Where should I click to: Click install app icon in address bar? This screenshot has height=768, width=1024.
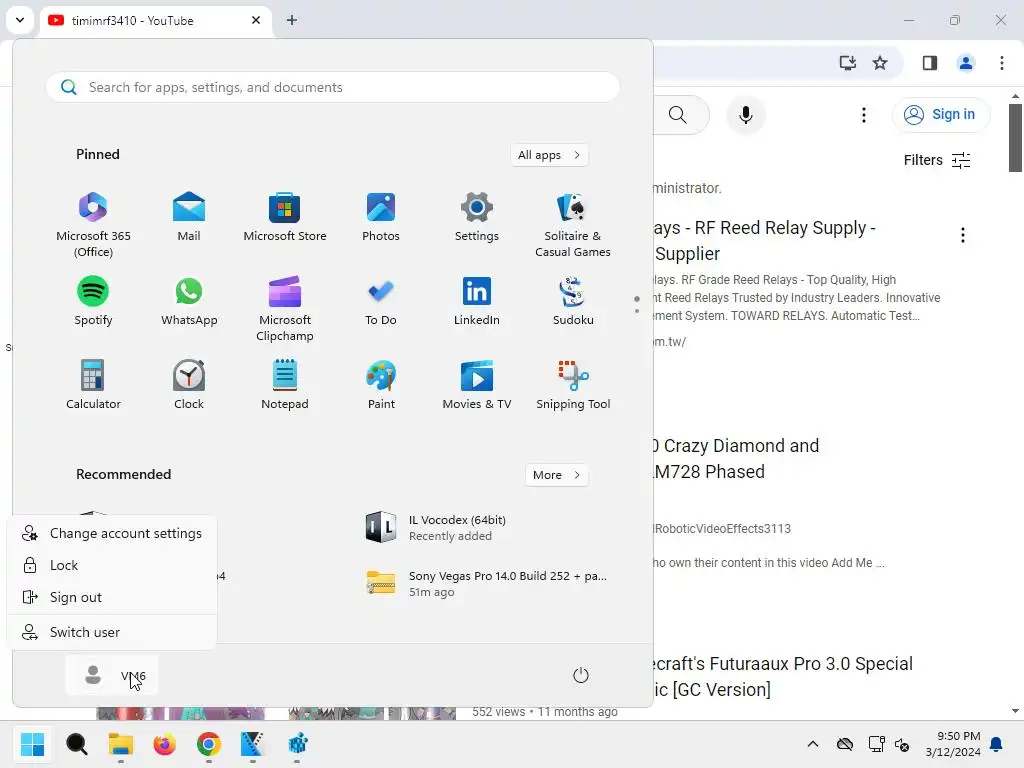[x=847, y=63]
